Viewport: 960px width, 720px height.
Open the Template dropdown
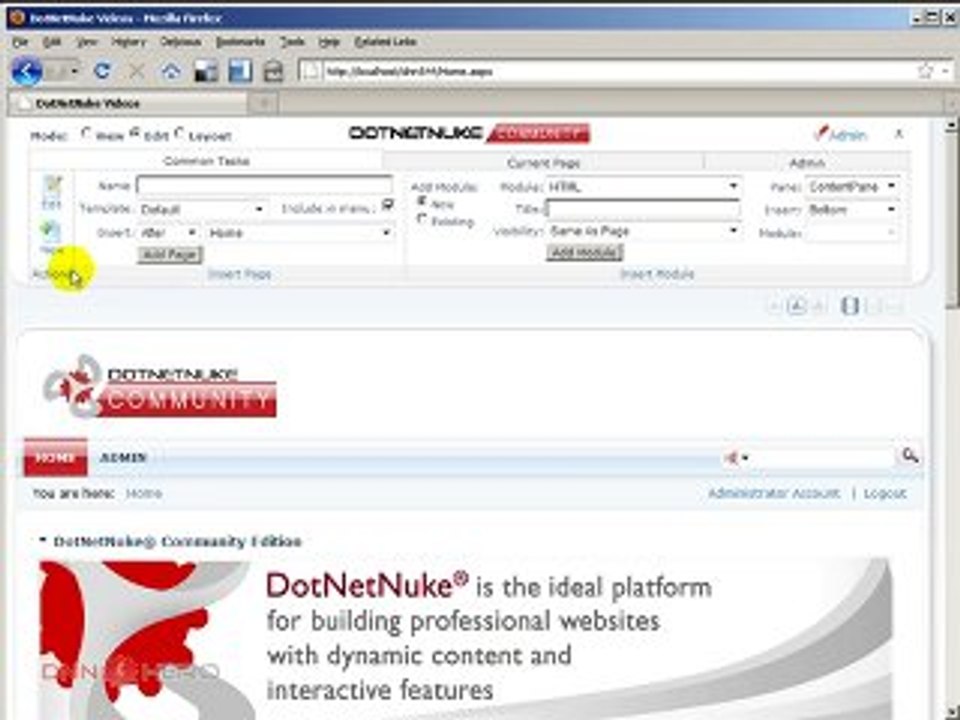[x=203, y=209]
